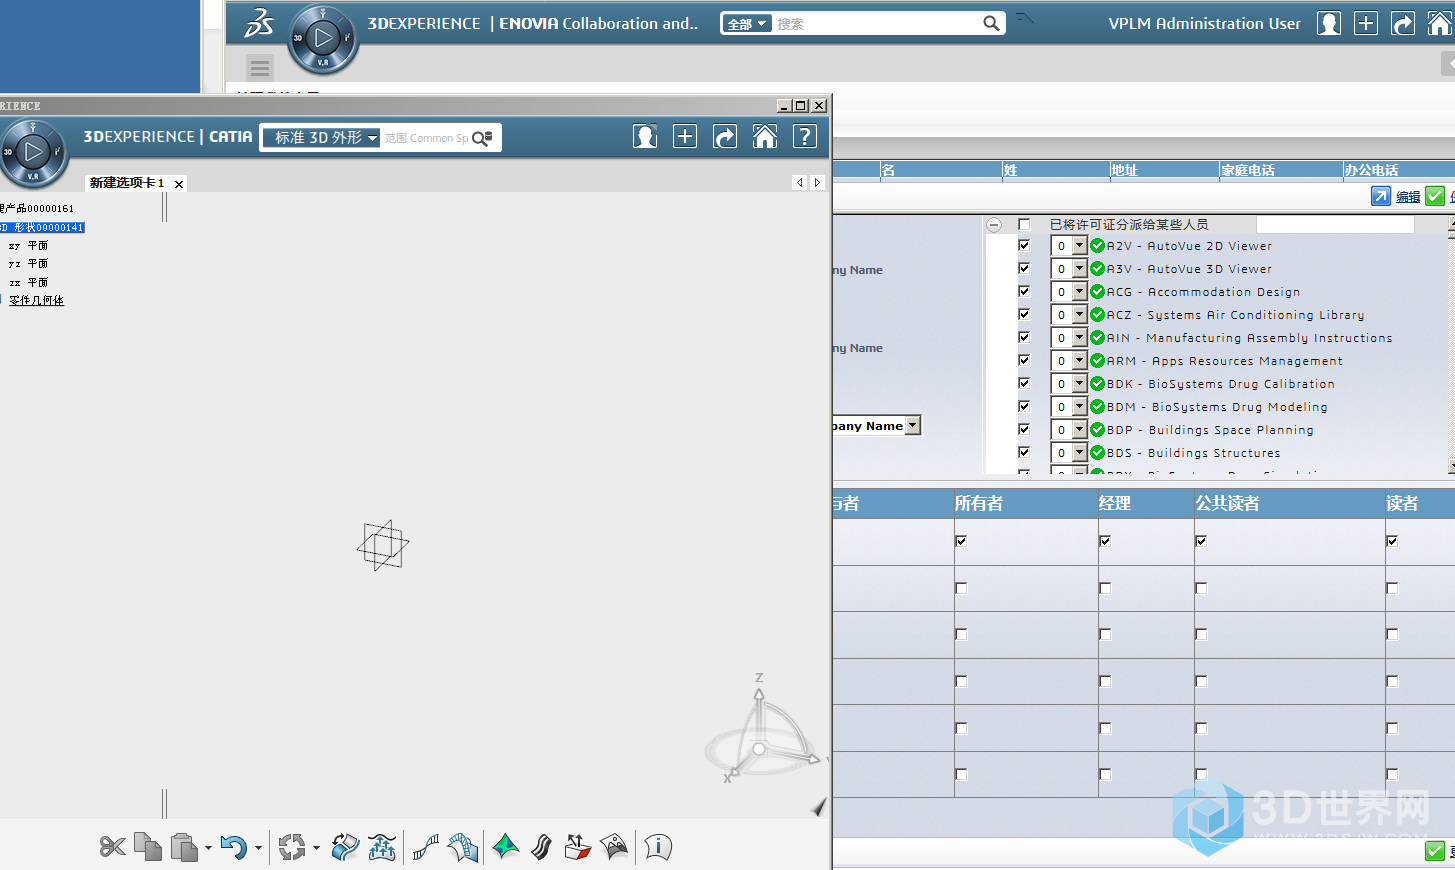Go to home via CATIA house icon
This screenshot has height=870, width=1455.
coord(765,137)
